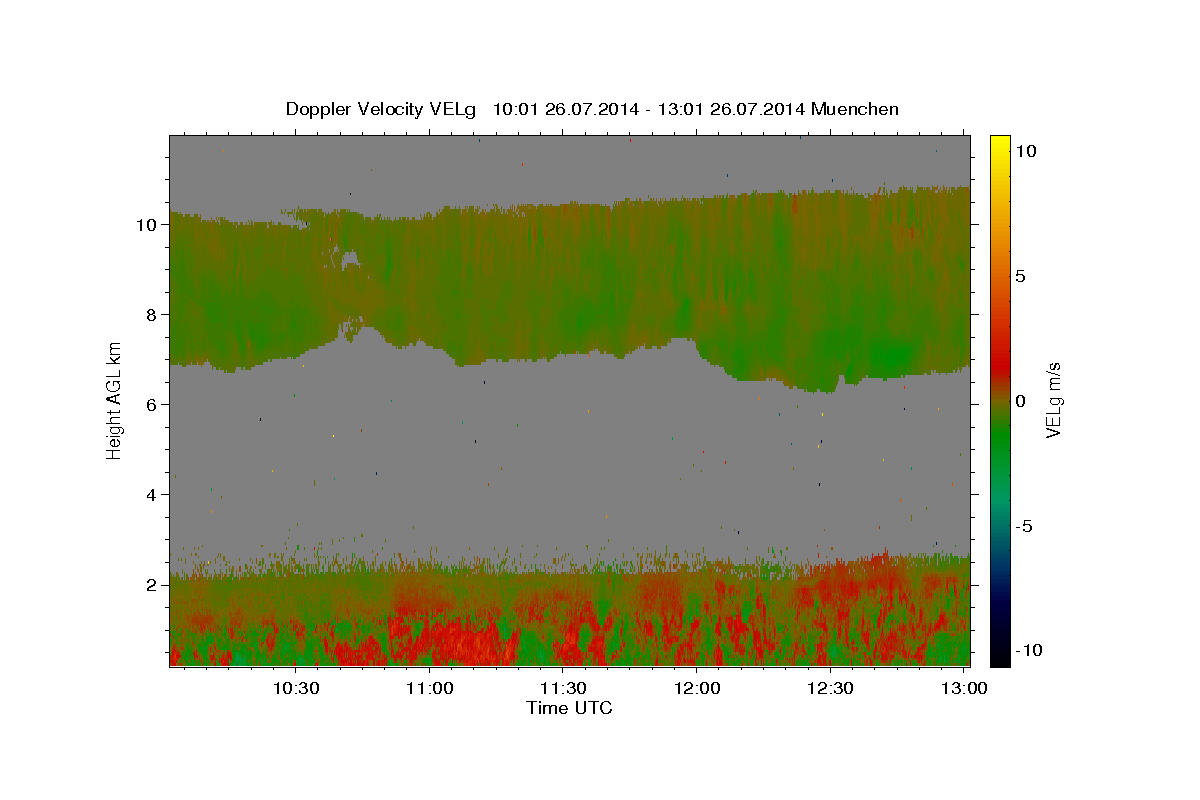This screenshot has width=1200, height=800.
Task: Click the colorbar value 10 label
Action: [1026, 150]
